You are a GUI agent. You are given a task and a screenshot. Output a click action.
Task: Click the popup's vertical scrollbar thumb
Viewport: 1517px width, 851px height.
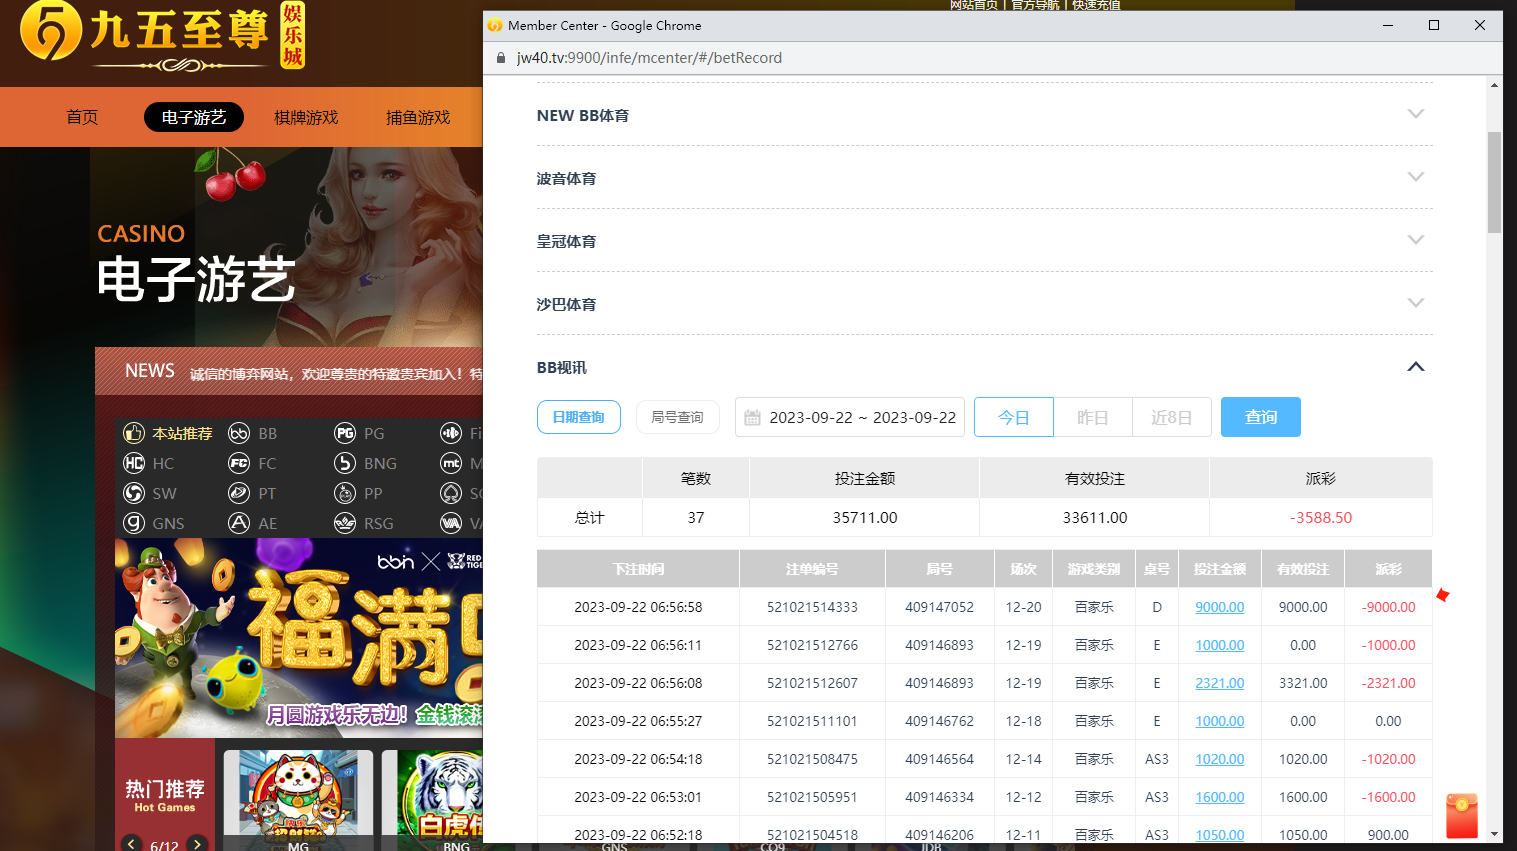coord(1494,182)
